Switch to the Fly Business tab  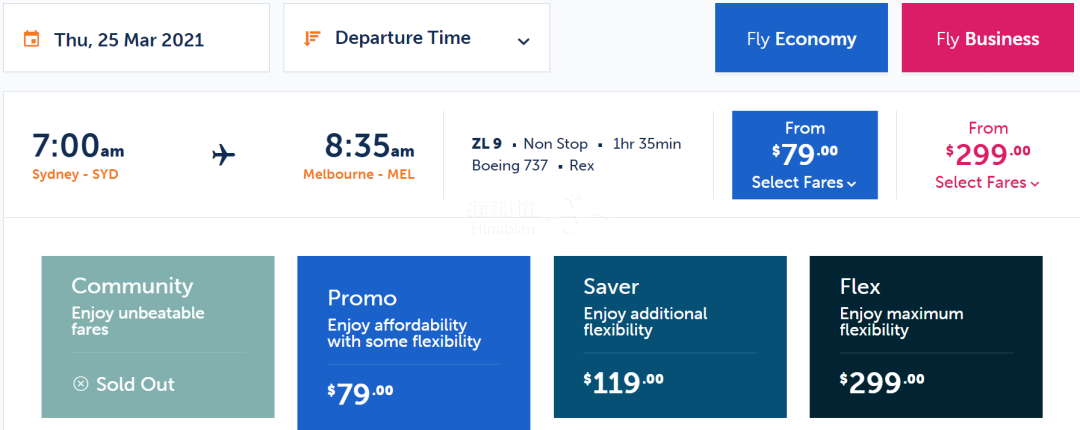click(988, 38)
